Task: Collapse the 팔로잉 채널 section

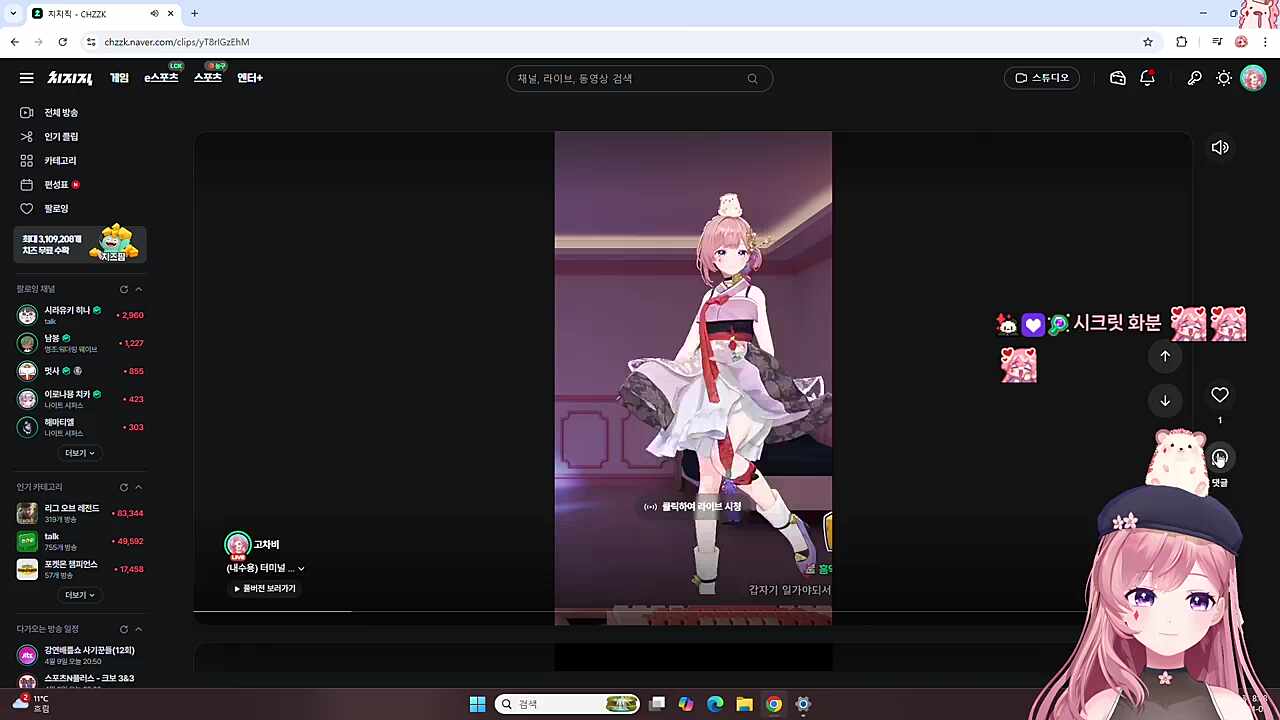Action: [x=139, y=289]
